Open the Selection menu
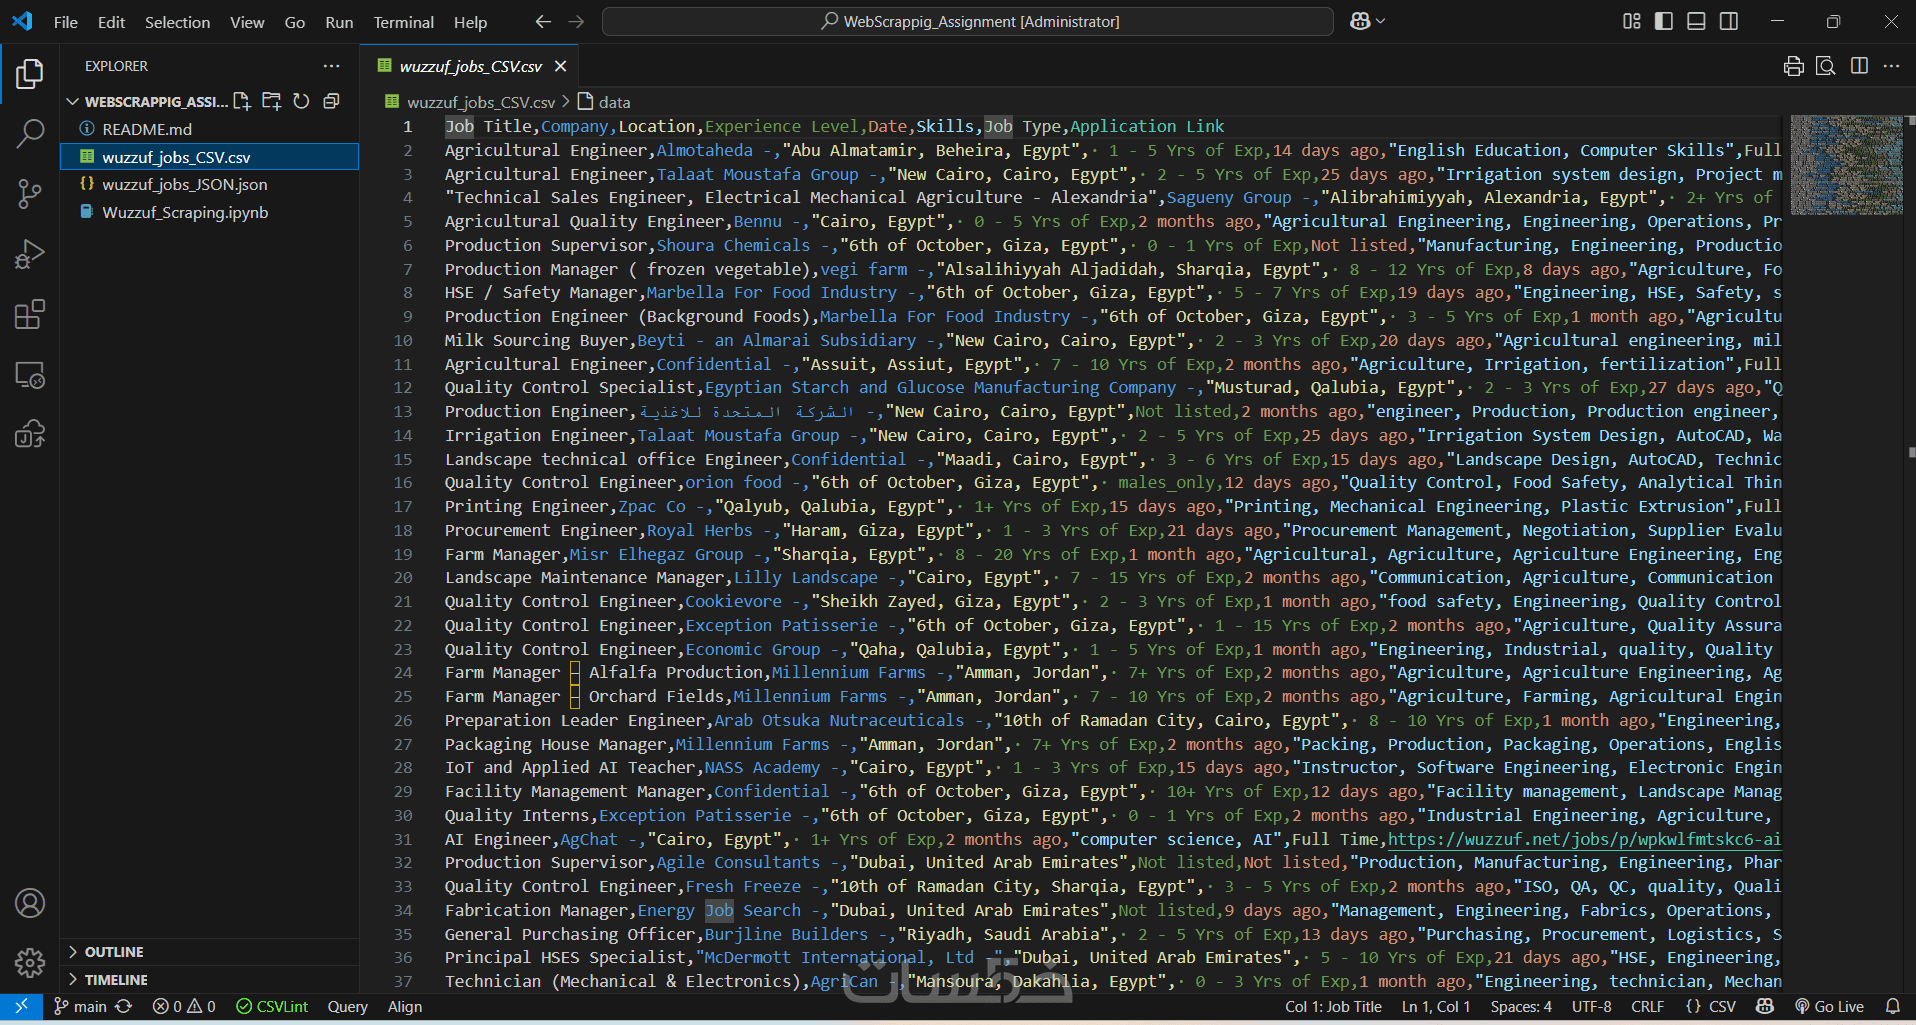Image resolution: width=1916 pixels, height=1025 pixels. pos(177,22)
